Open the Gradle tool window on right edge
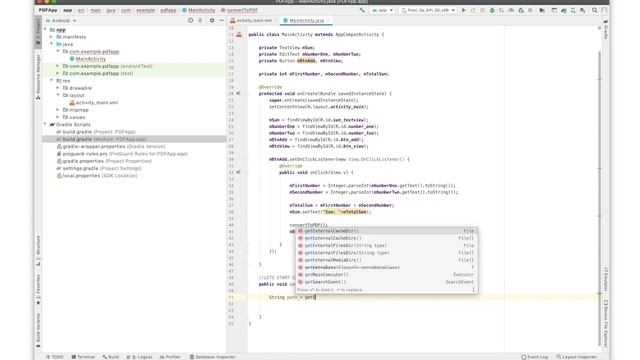This screenshot has height=360, width=640. coord(606,30)
